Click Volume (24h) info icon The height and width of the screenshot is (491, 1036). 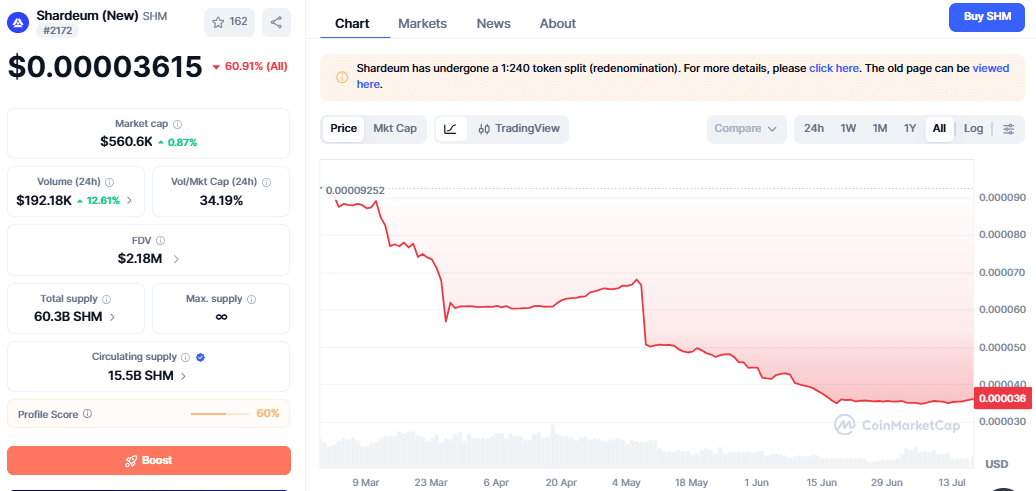pyautogui.click(x=110, y=182)
